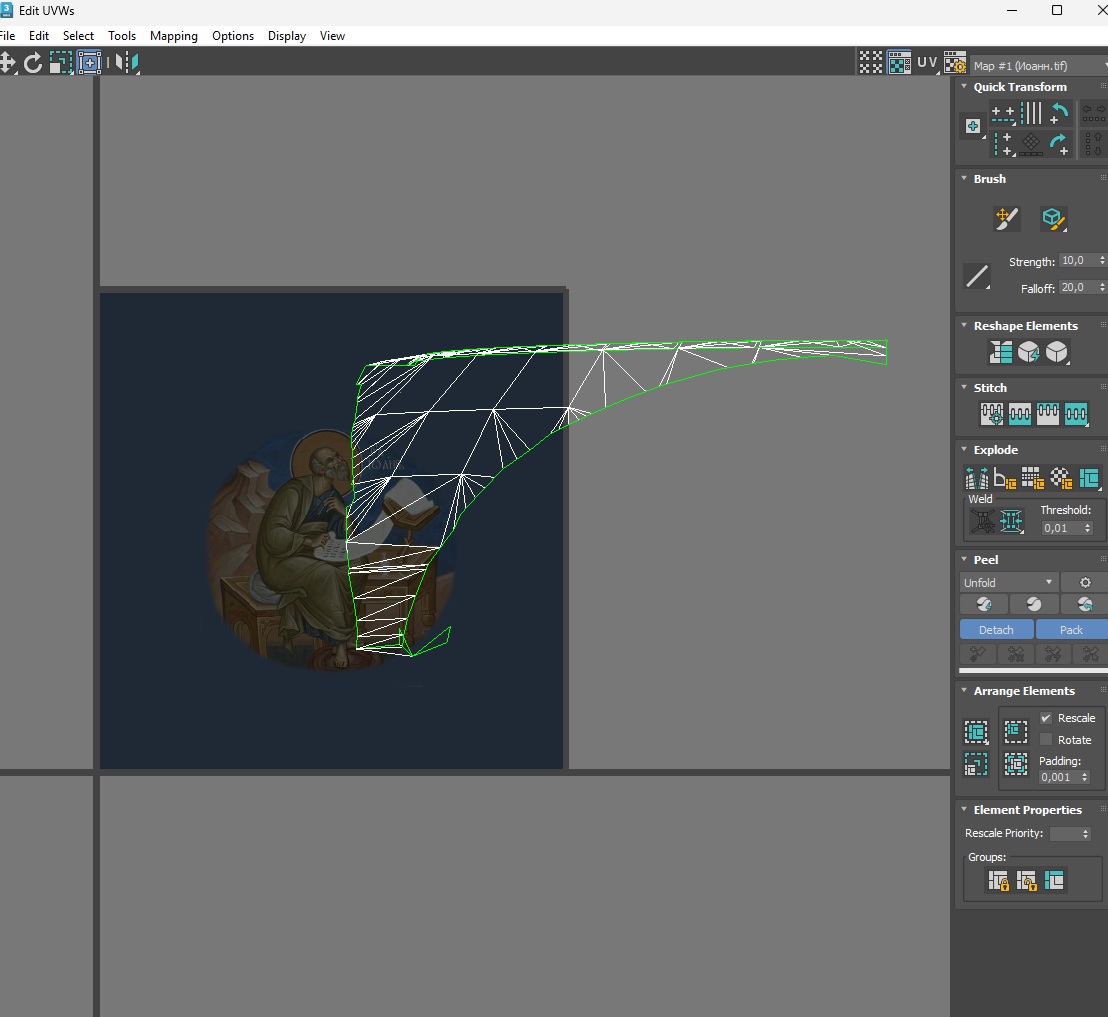Click the Reset Peel button with teal arrow
1108x1017 pixels.
pyautogui.click(x=1085, y=604)
